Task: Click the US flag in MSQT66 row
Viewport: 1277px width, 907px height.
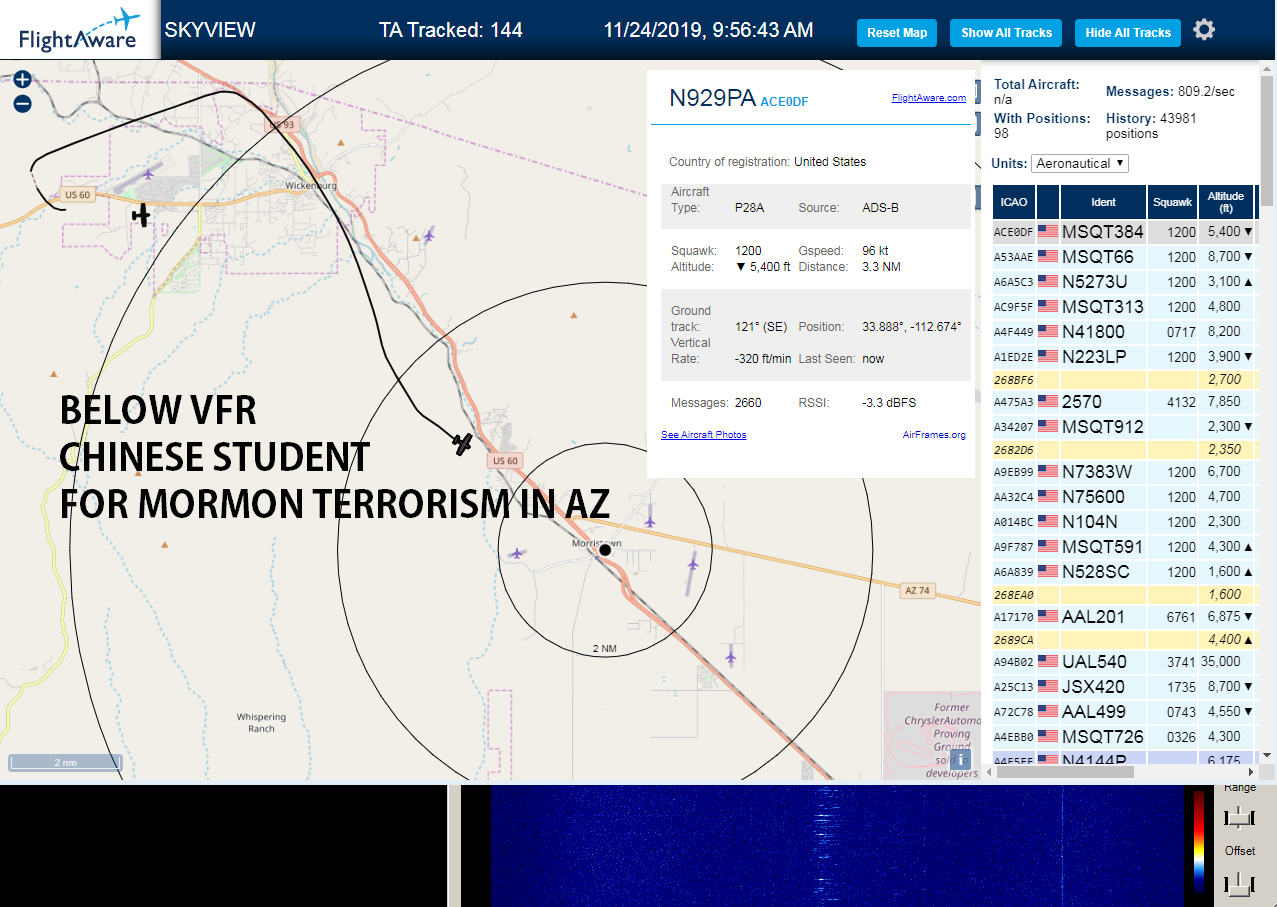Action: coord(1048,257)
